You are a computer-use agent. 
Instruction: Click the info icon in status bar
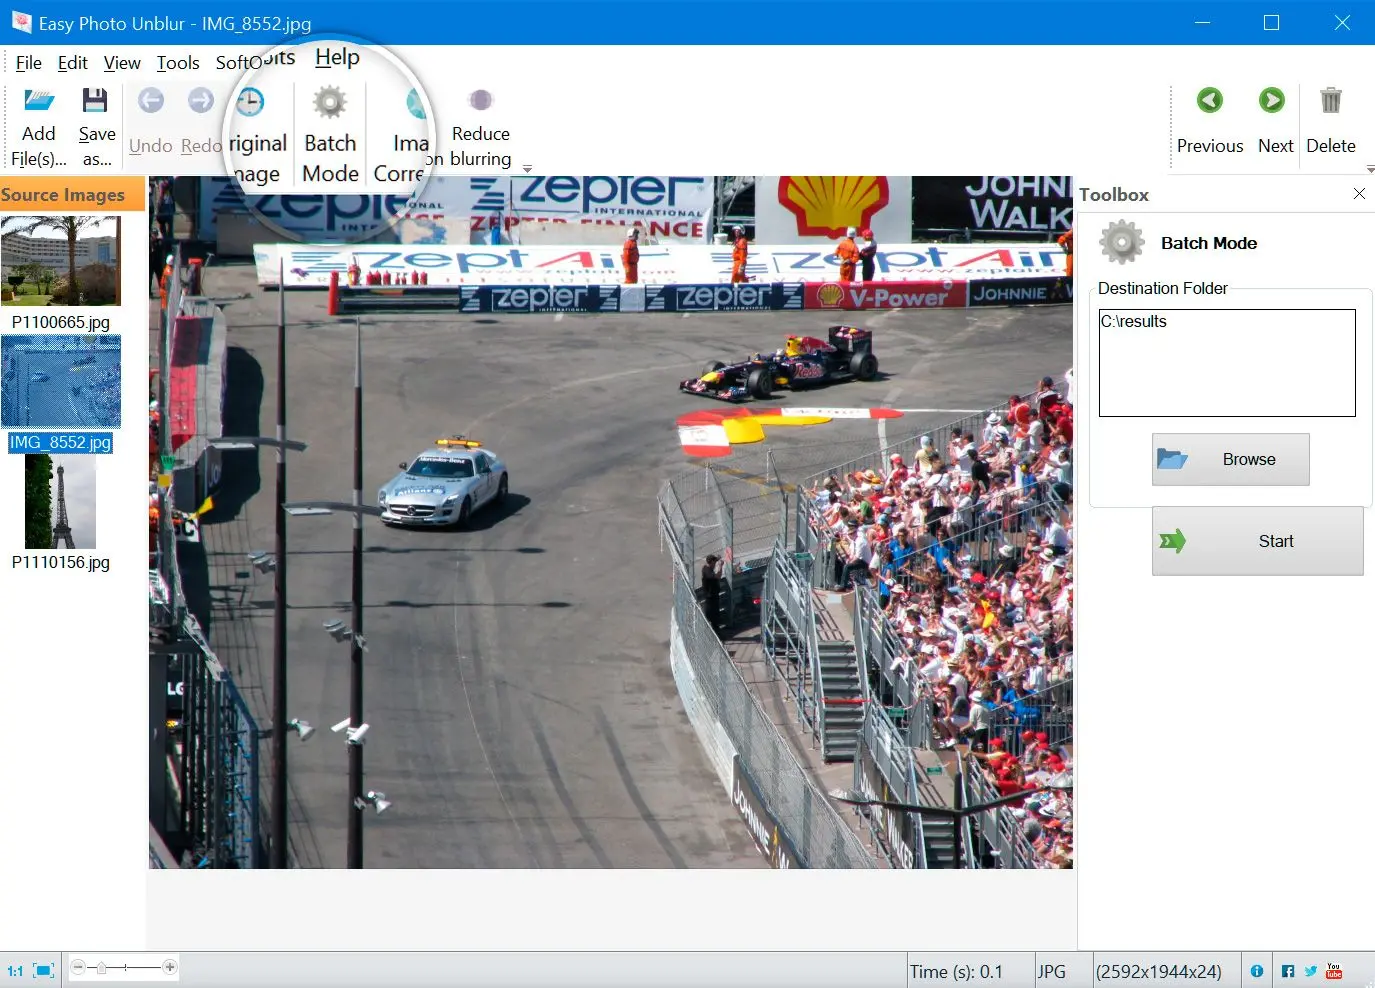pos(1257,971)
